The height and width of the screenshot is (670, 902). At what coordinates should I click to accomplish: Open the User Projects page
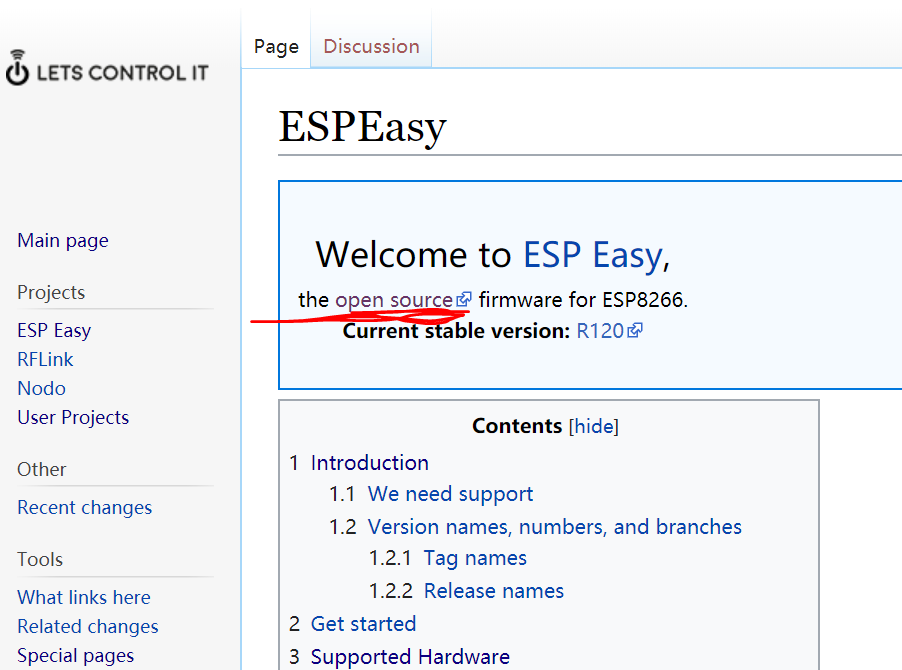click(72, 417)
